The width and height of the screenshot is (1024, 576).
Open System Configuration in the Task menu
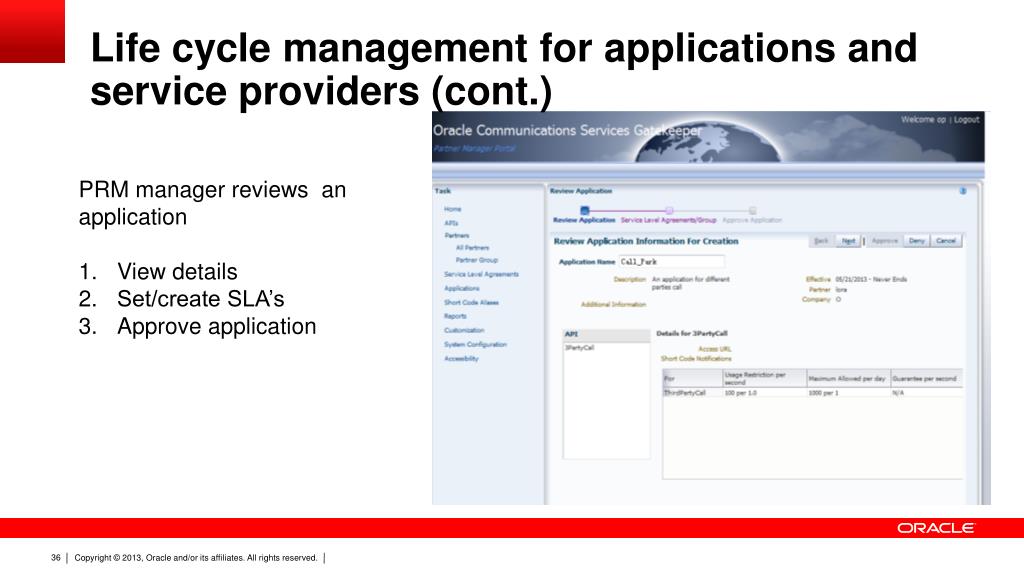475,344
